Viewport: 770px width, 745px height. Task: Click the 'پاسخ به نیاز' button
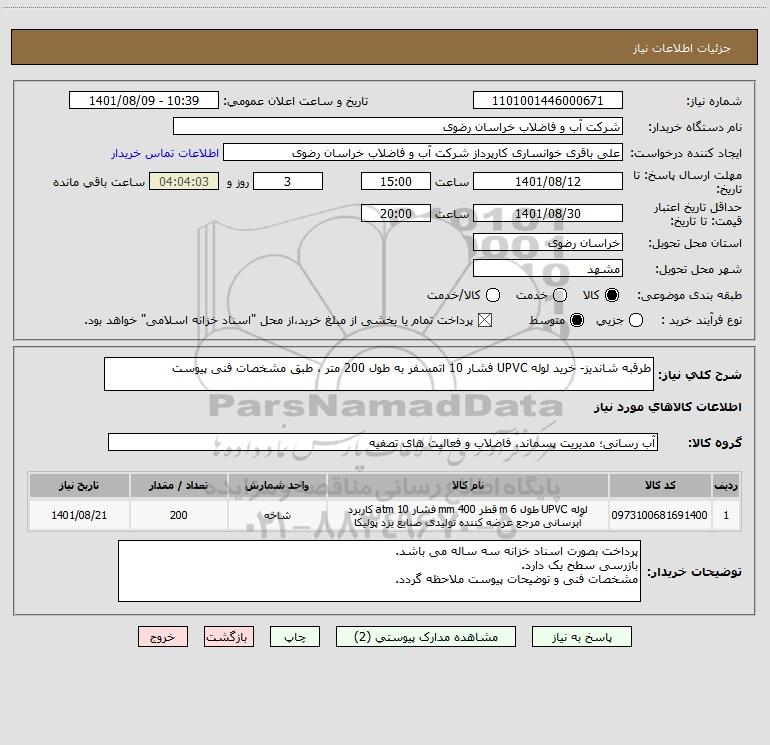click(x=581, y=637)
